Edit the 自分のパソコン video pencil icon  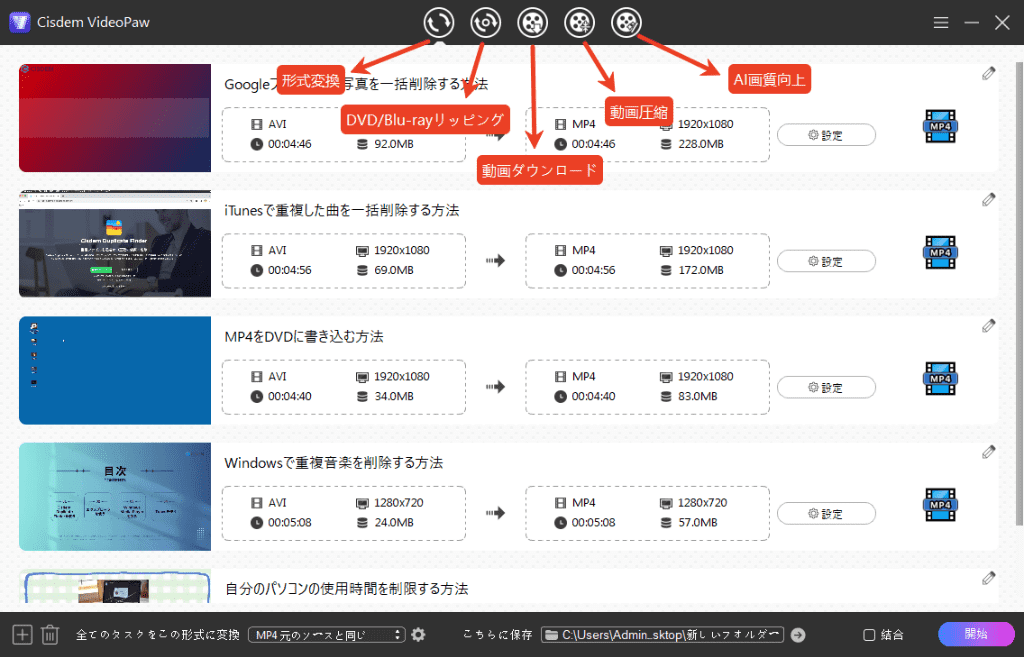988,578
